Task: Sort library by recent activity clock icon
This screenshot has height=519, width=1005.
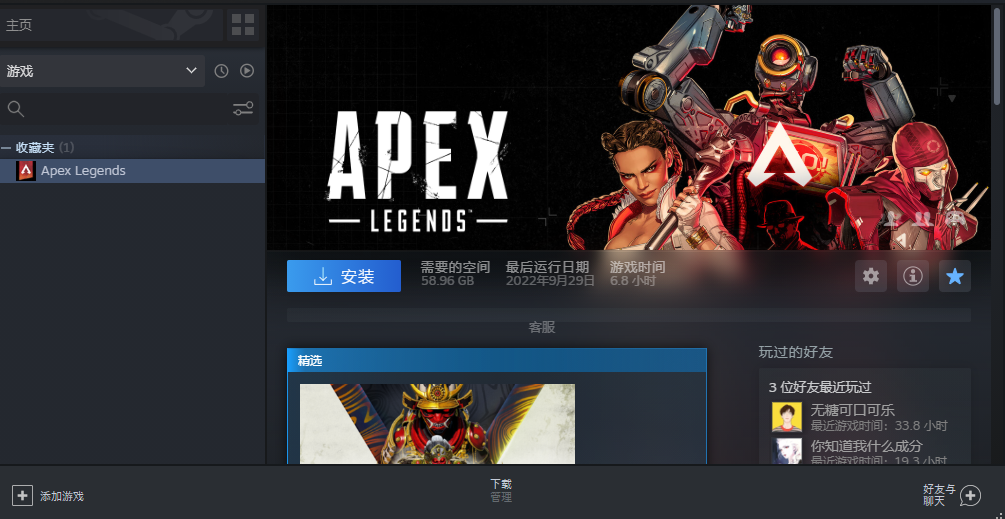Action: tap(221, 71)
